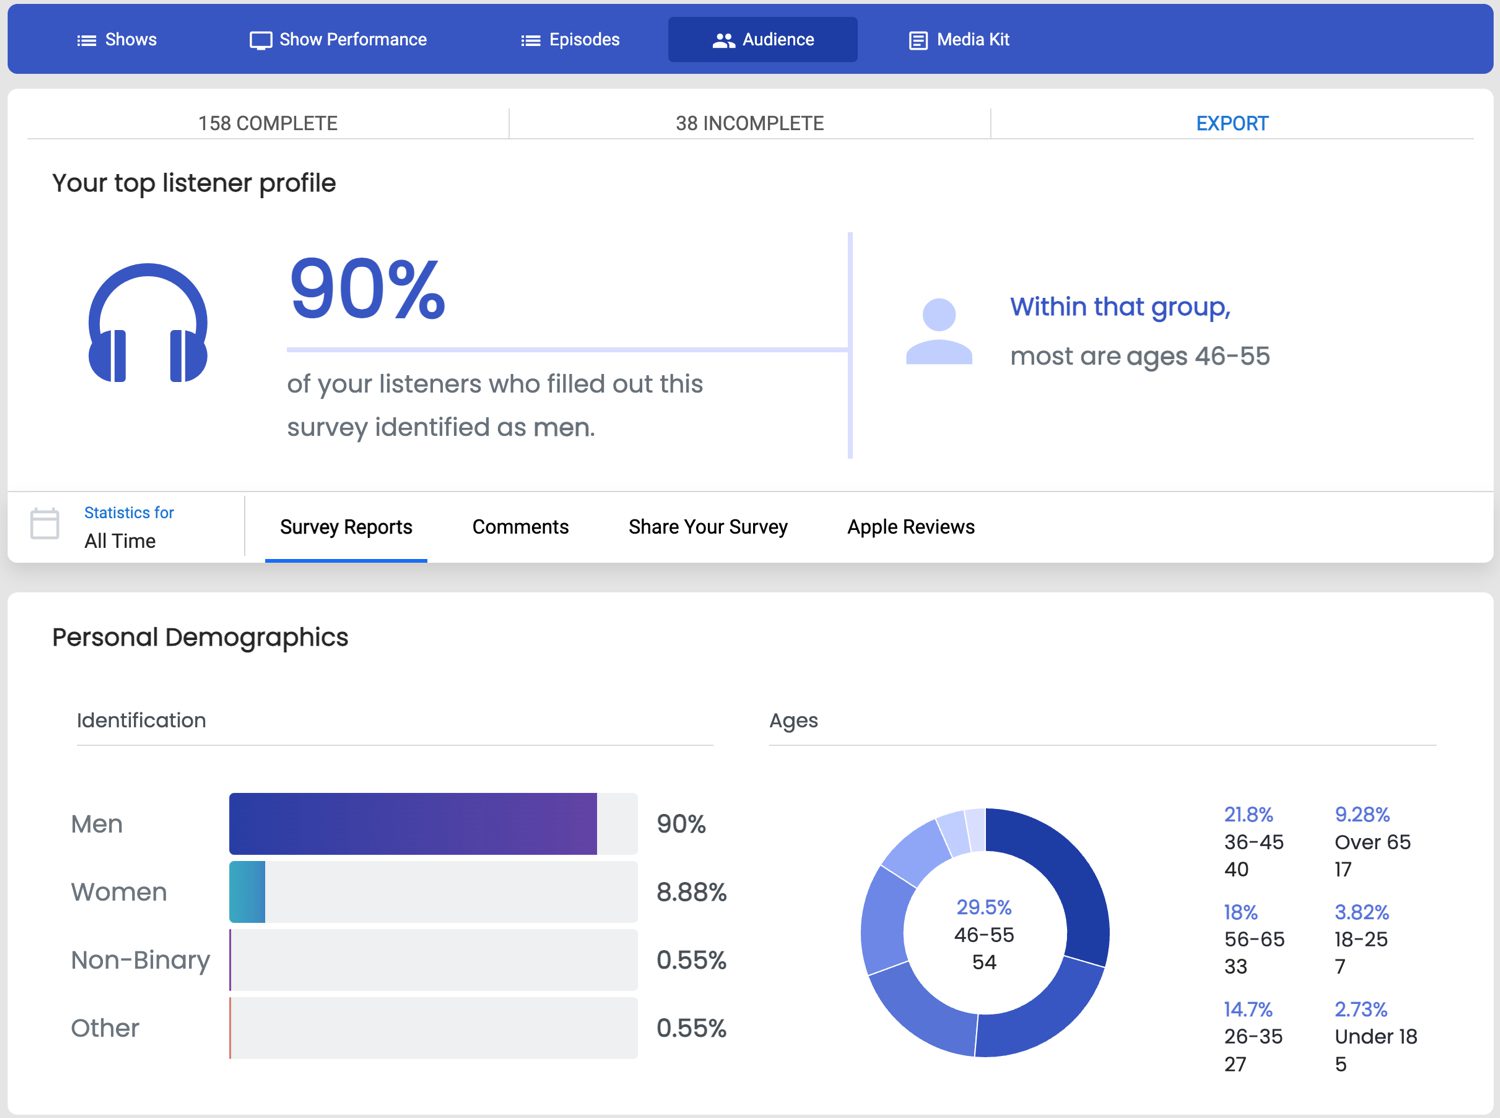Image resolution: width=1500 pixels, height=1118 pixels.
Task: Switch to the Comments tab
Action: click(x=520, y=527)
